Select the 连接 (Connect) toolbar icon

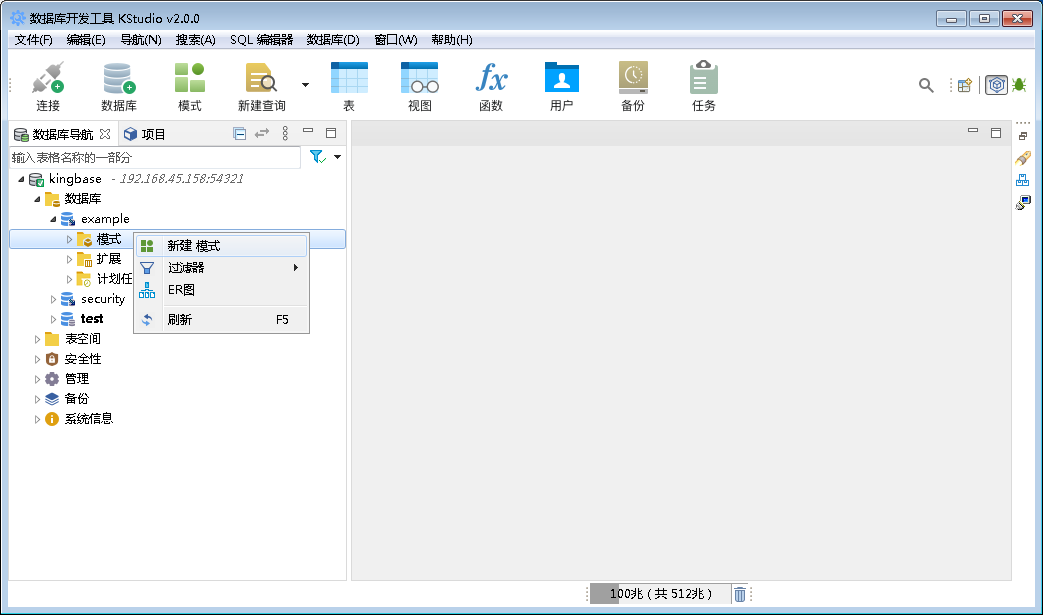[47, 85]
